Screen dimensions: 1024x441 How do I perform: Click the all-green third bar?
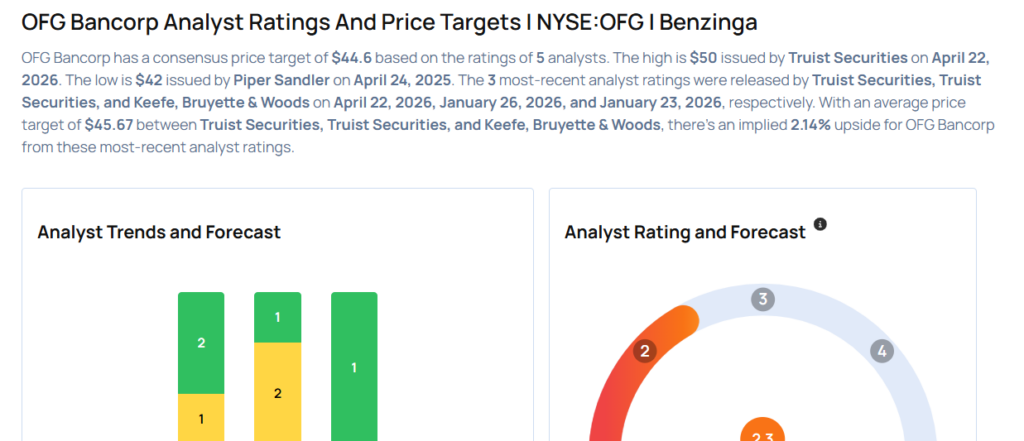tap(354, 366)
